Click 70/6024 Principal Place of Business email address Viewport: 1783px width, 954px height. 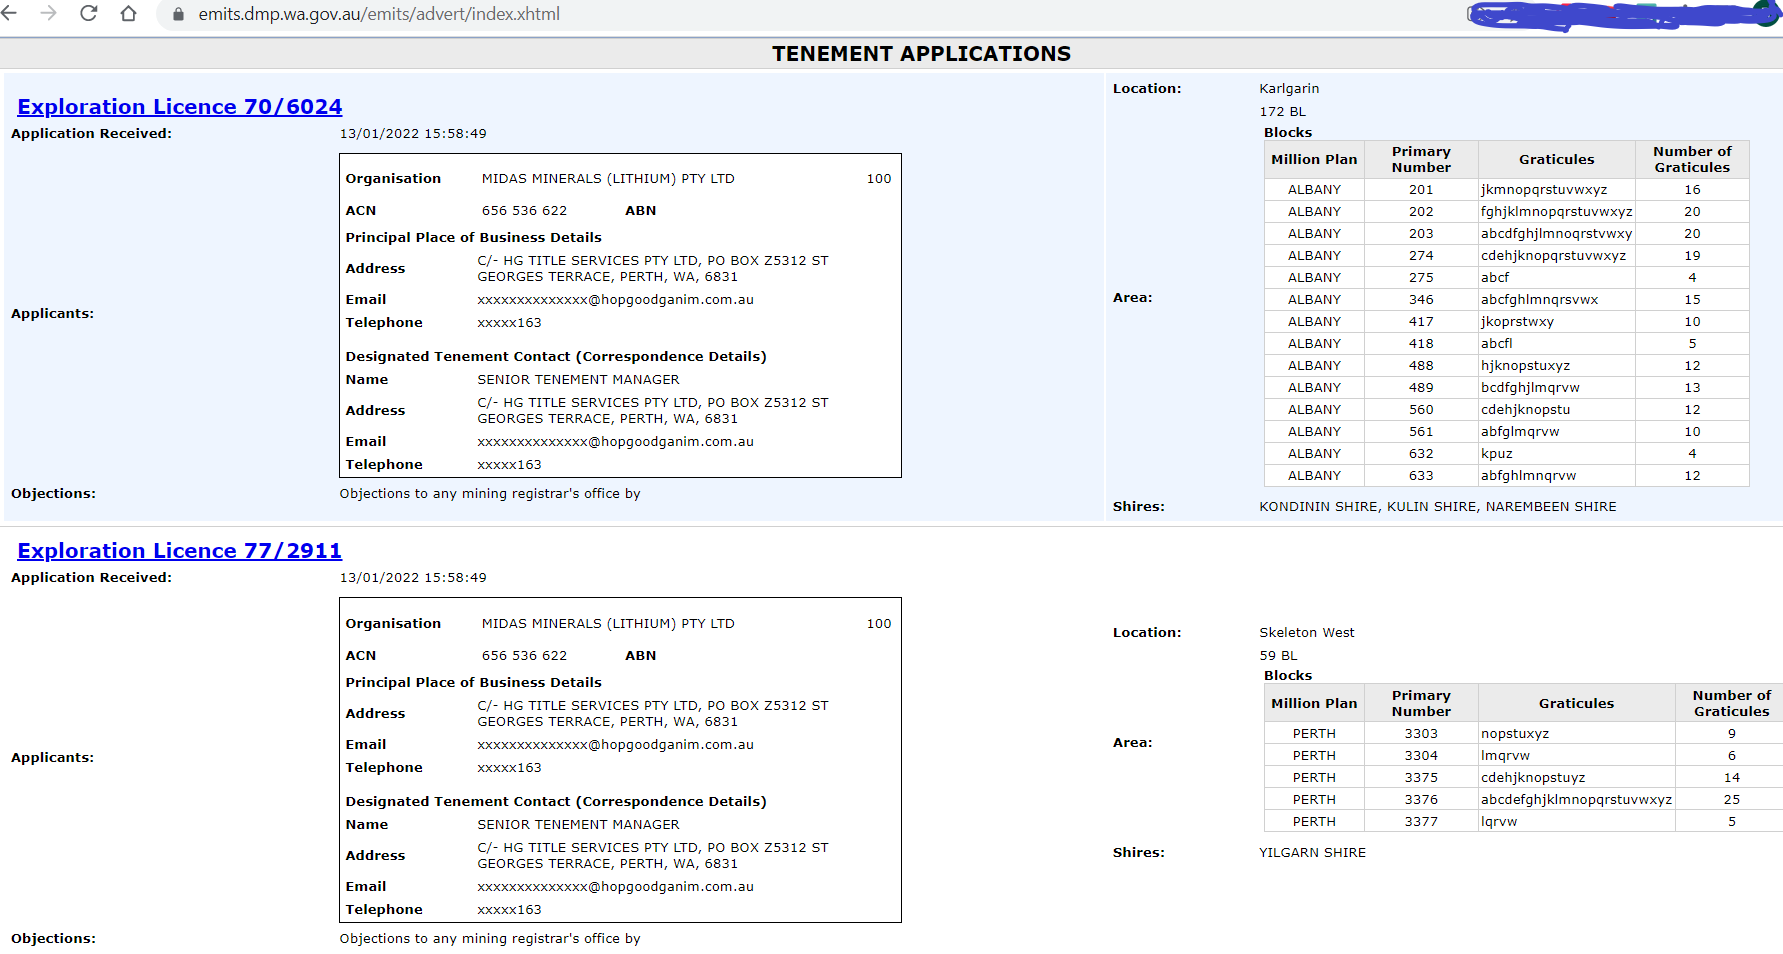pyautogui.click(x=615, y=300)
